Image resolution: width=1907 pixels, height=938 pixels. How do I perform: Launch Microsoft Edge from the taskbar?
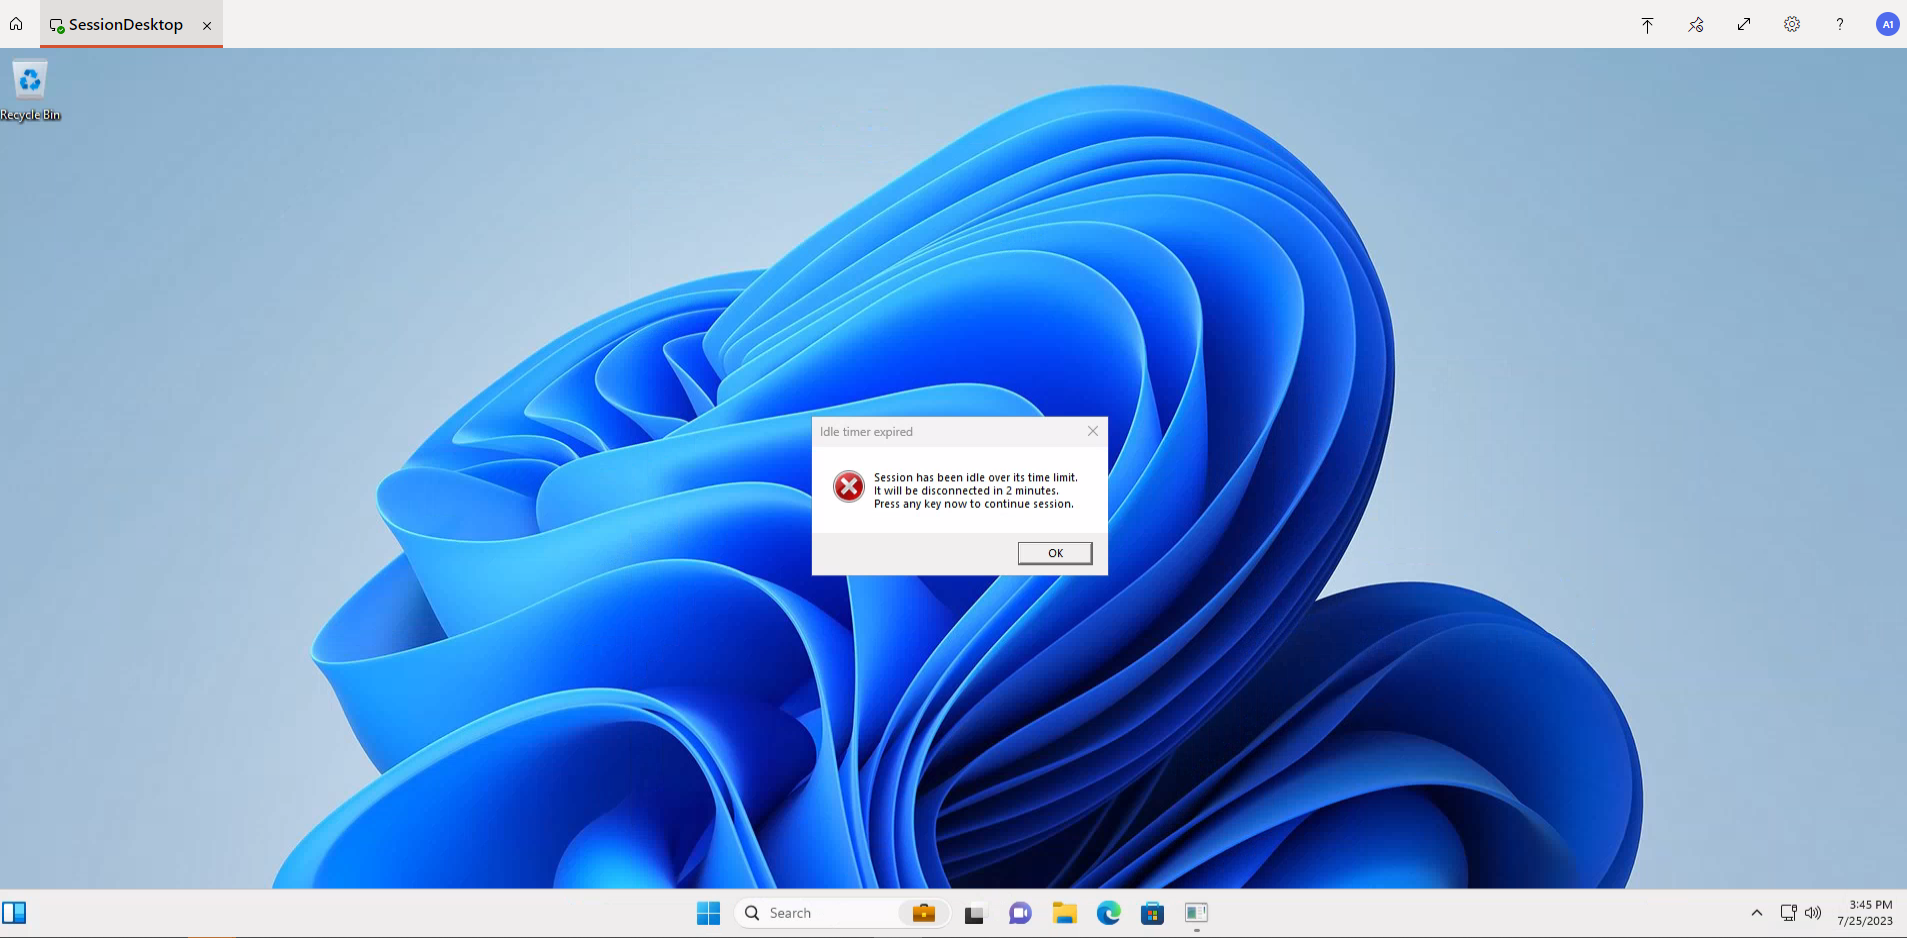point(1108,913)
